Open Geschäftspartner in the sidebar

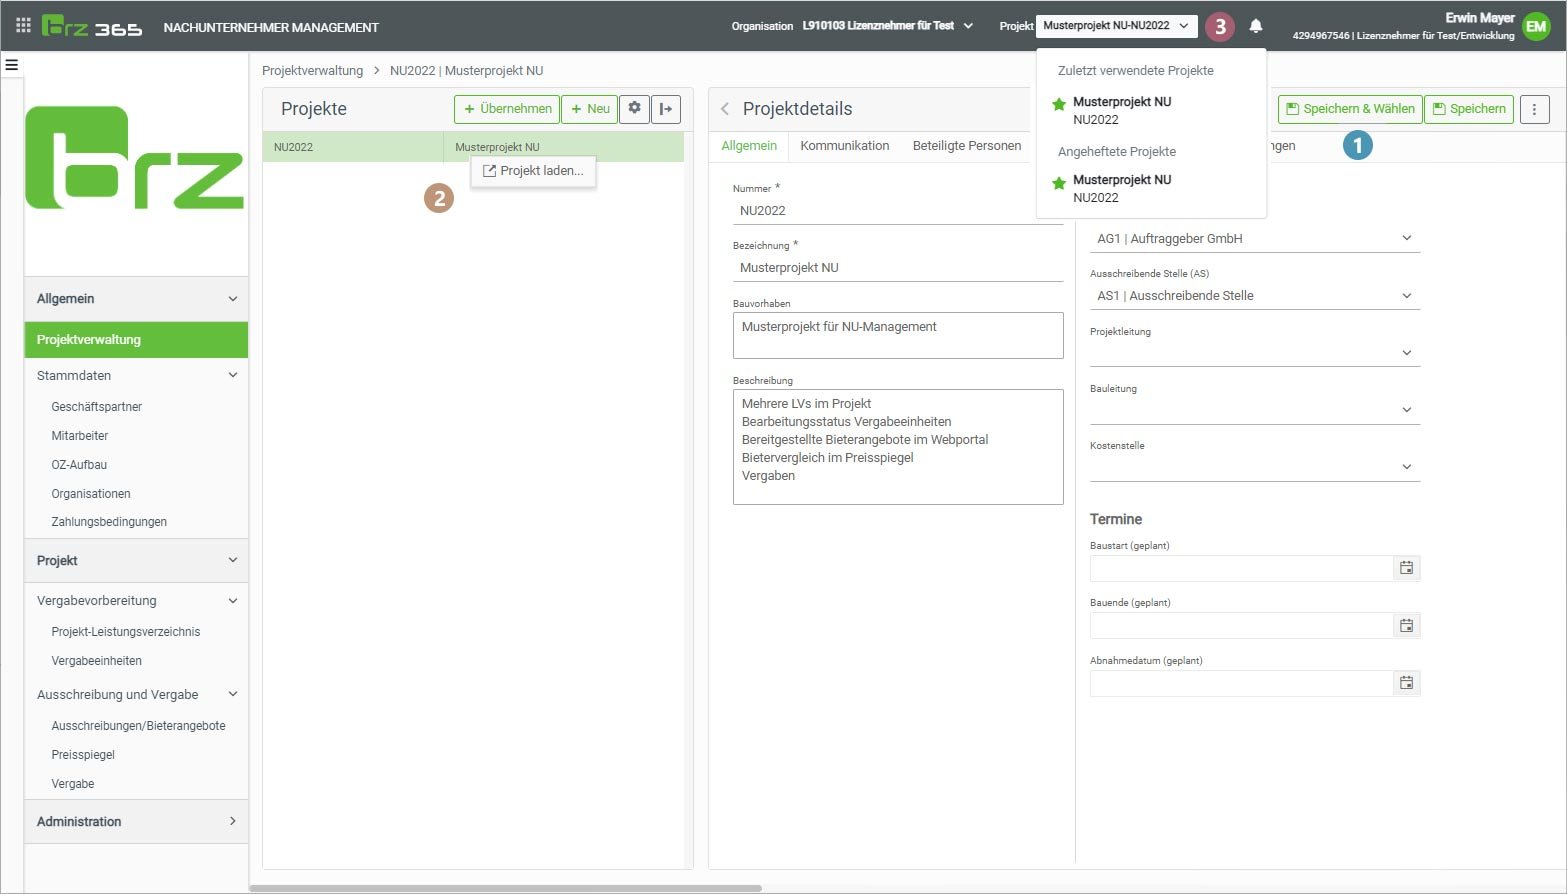97,407
